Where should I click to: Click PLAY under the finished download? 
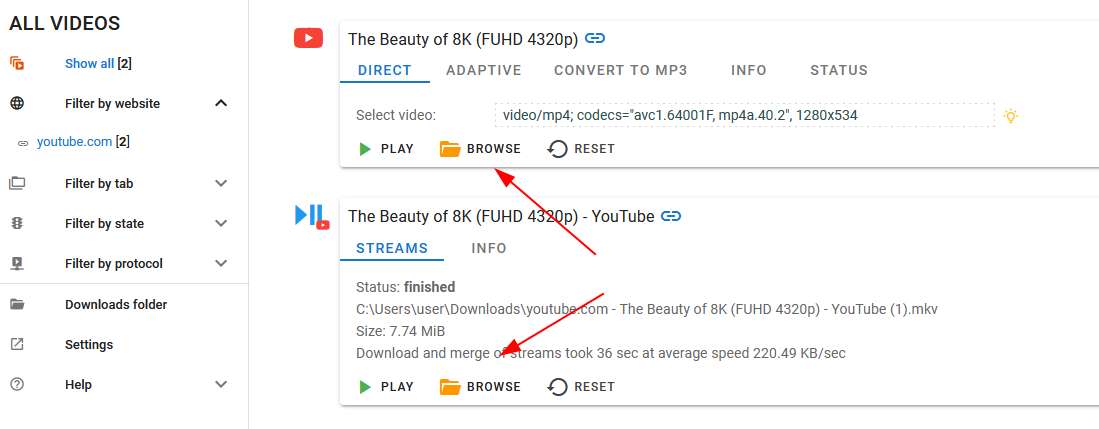[386, 387]
